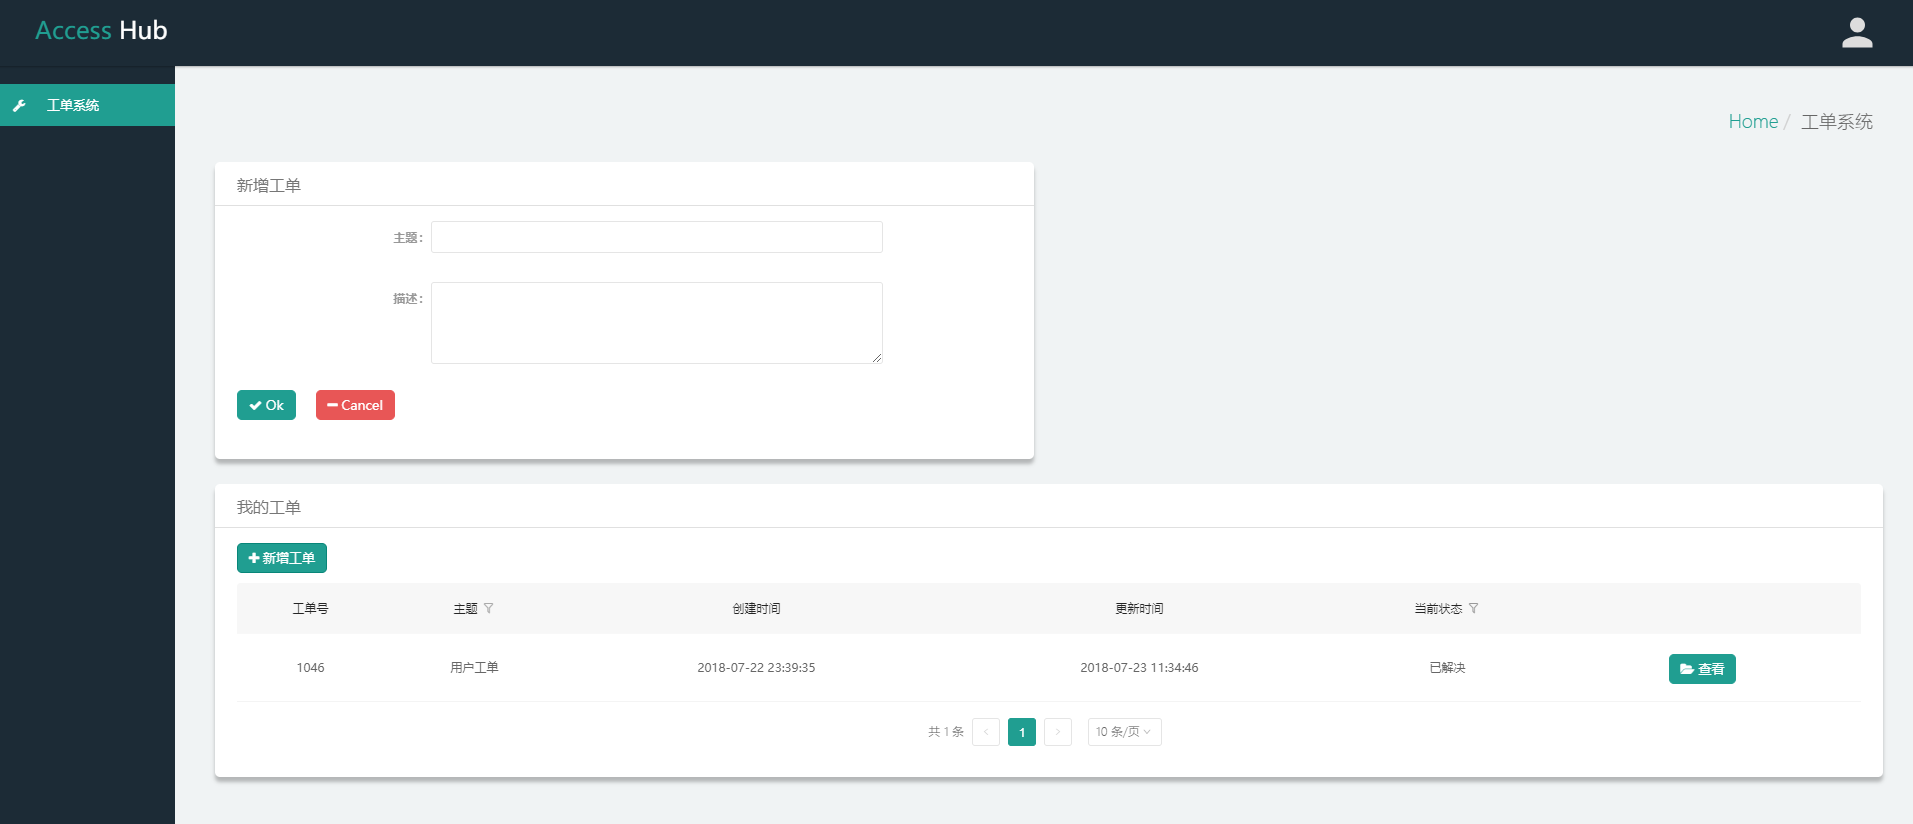Click the Access Hub logo
Screen dimensions: 1913x824
pos(101,31)
